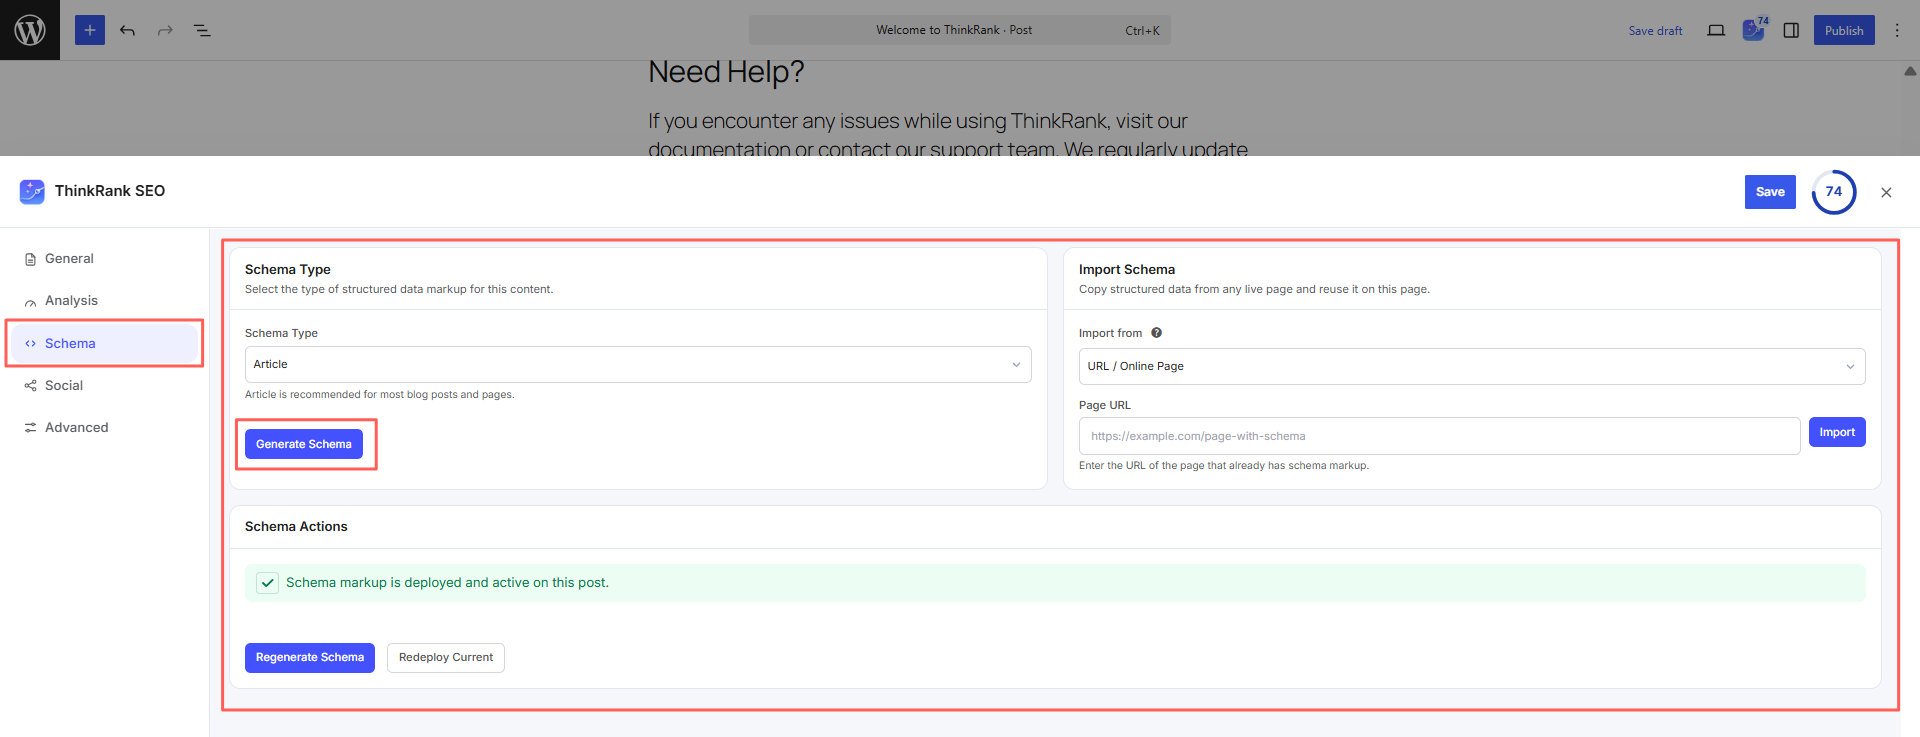Open the Import from dropdown

click(1472, 366)
